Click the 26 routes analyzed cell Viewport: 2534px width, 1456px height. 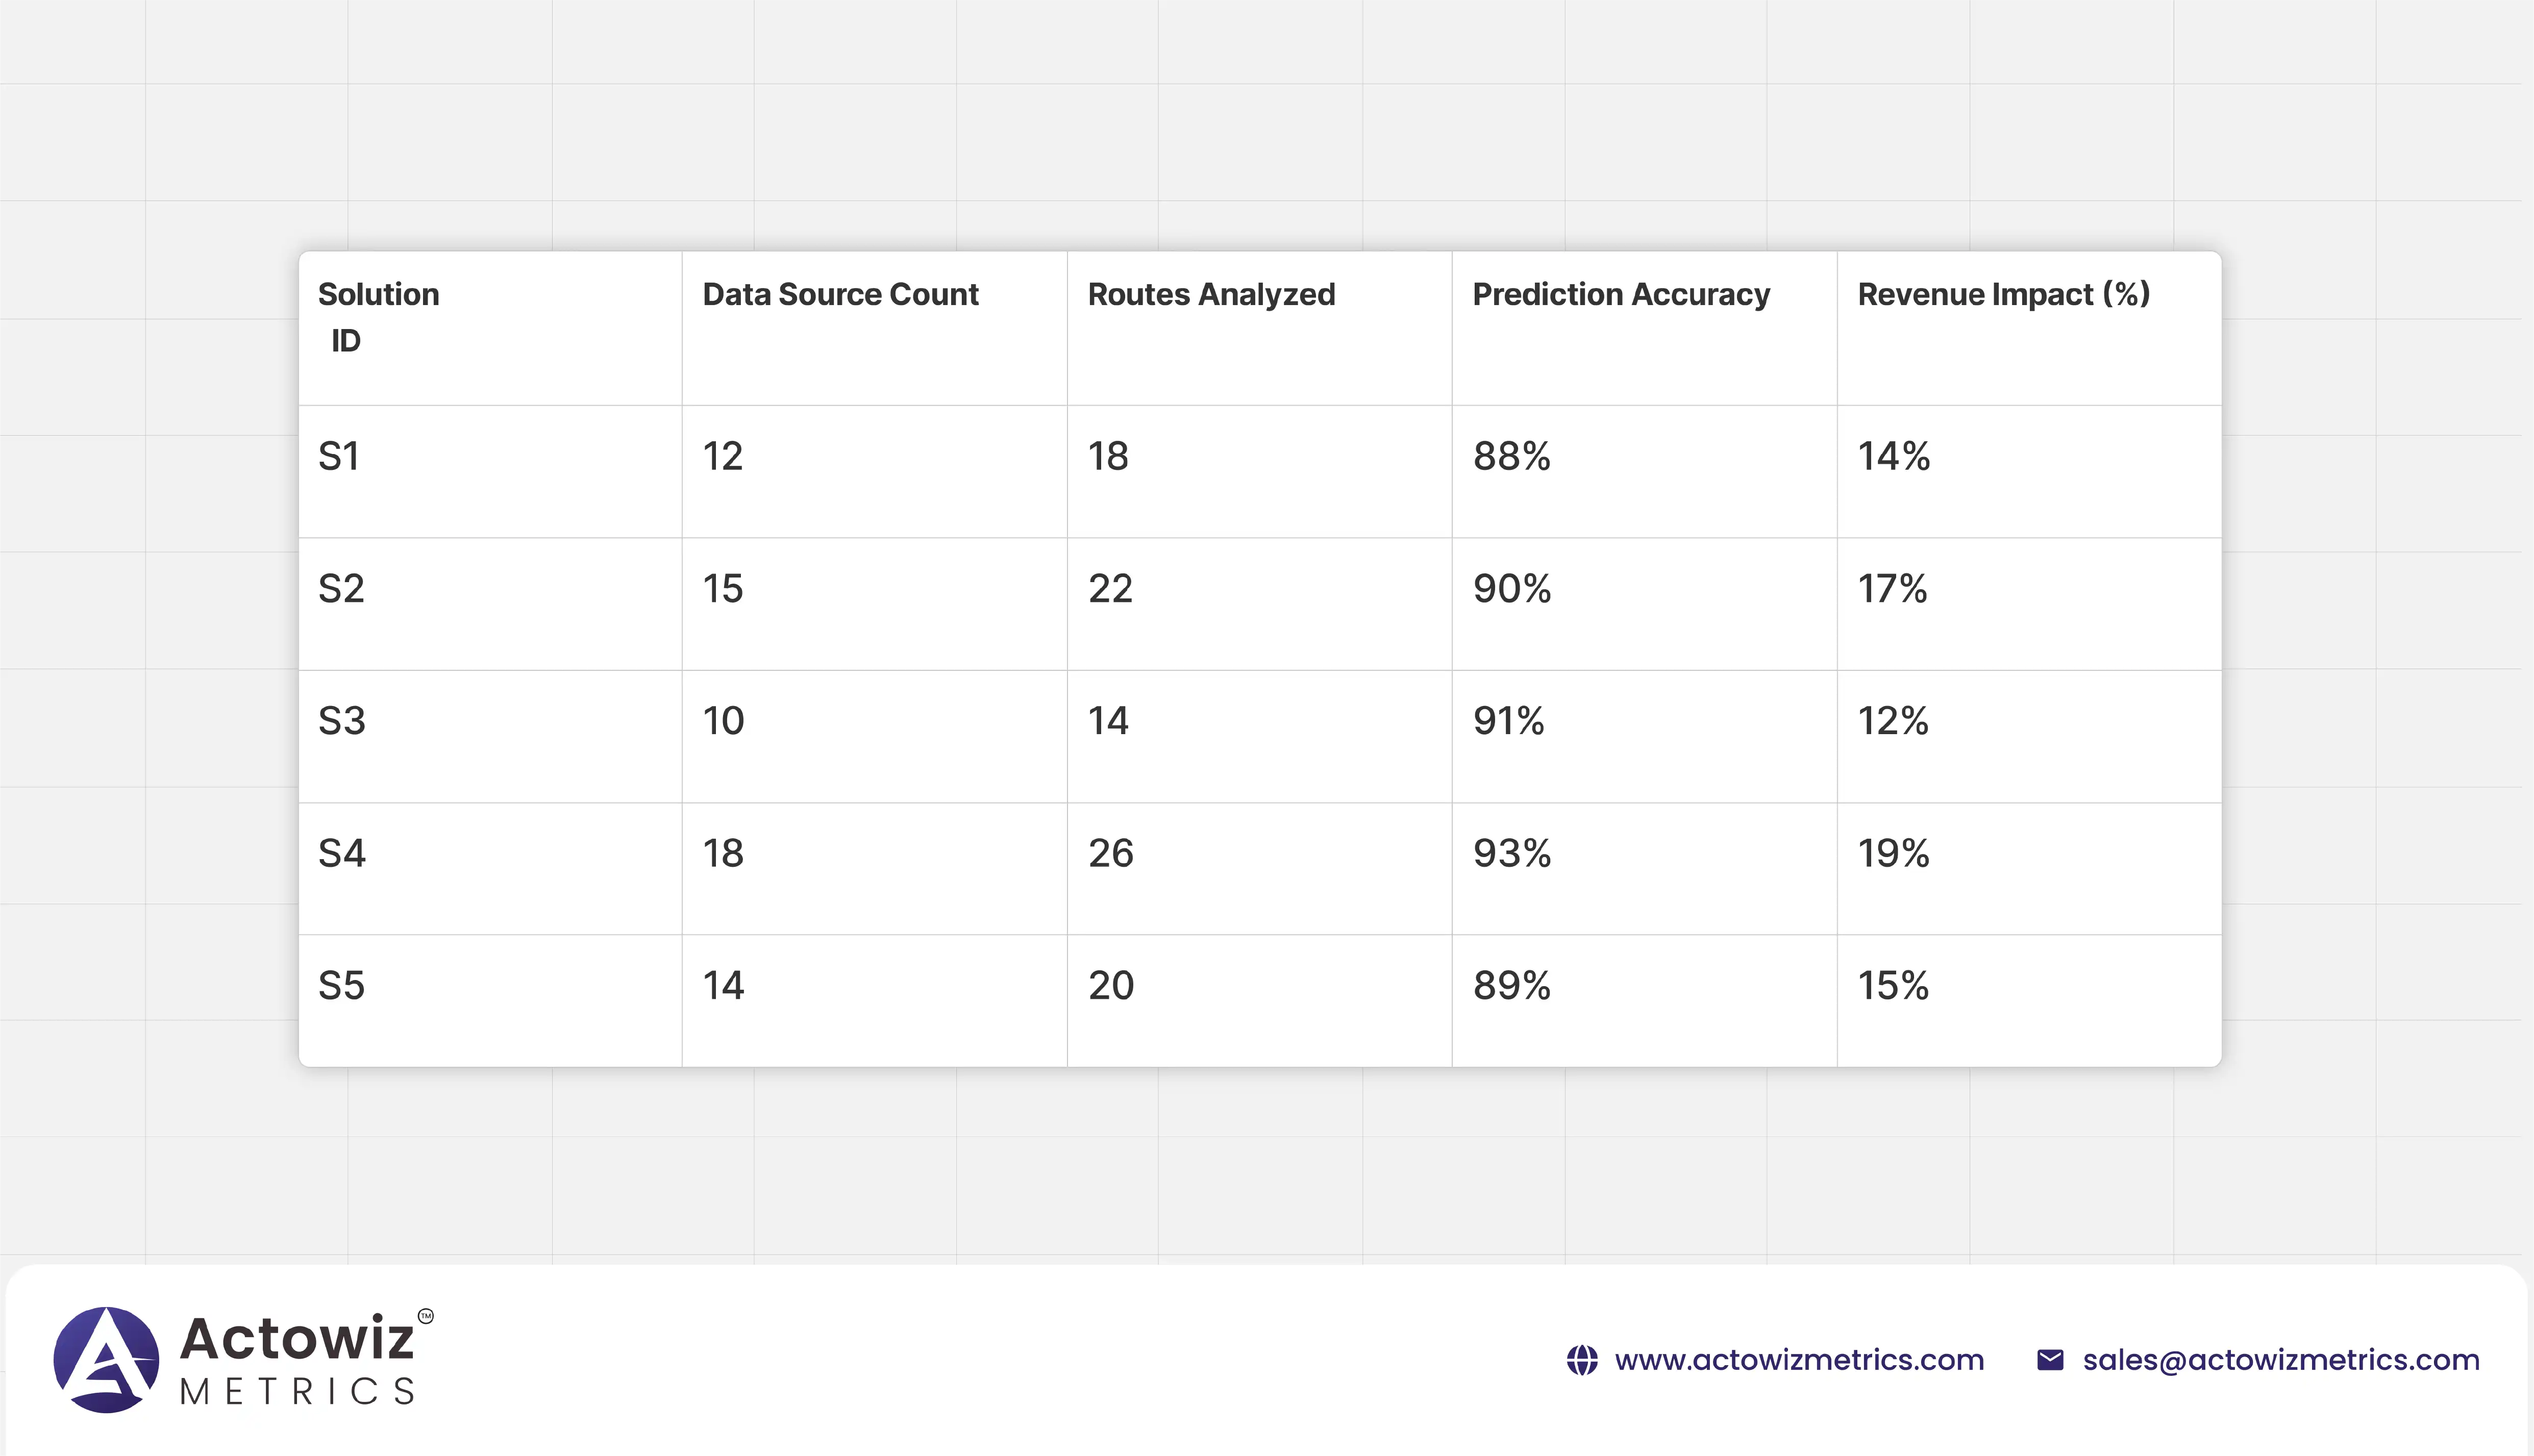click(1110, 853)
